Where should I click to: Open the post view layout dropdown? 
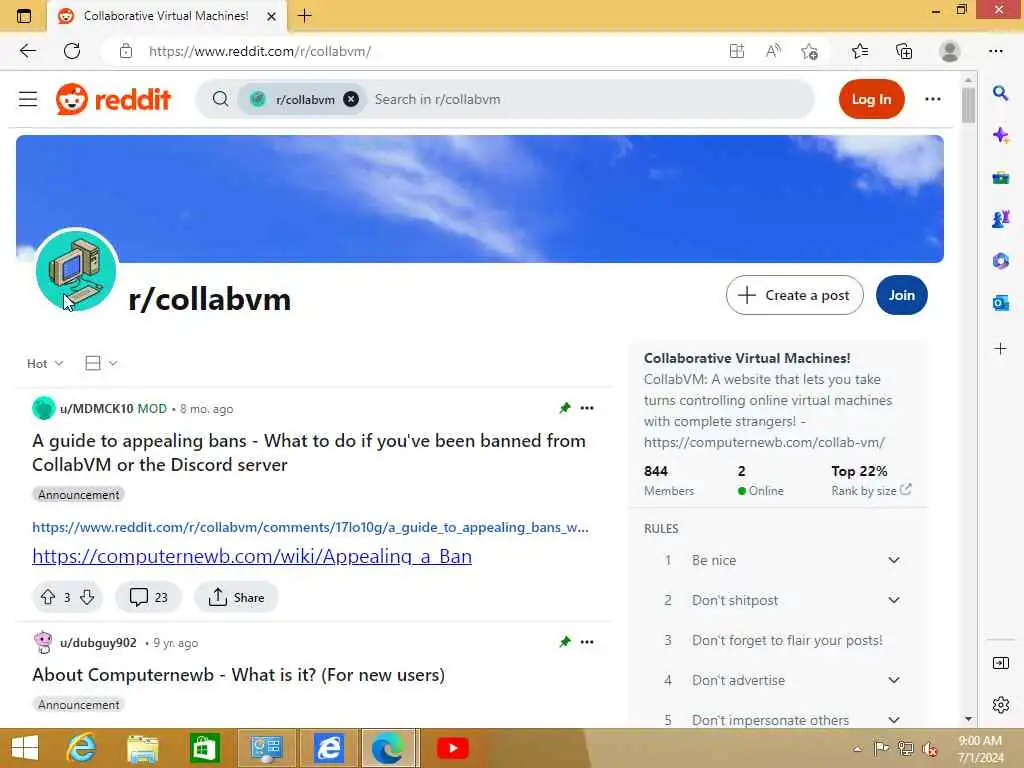[x=101, y=363]
